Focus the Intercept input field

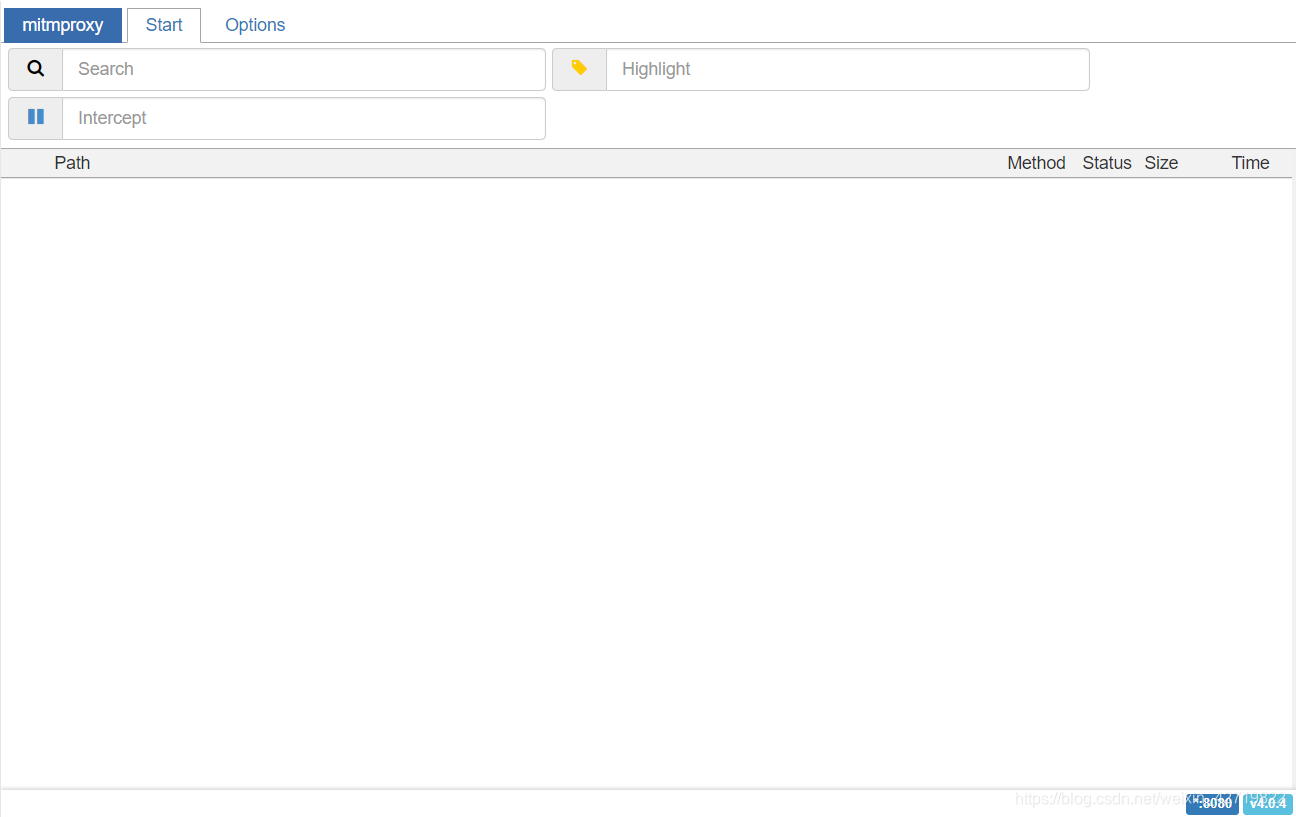point(304,118)
